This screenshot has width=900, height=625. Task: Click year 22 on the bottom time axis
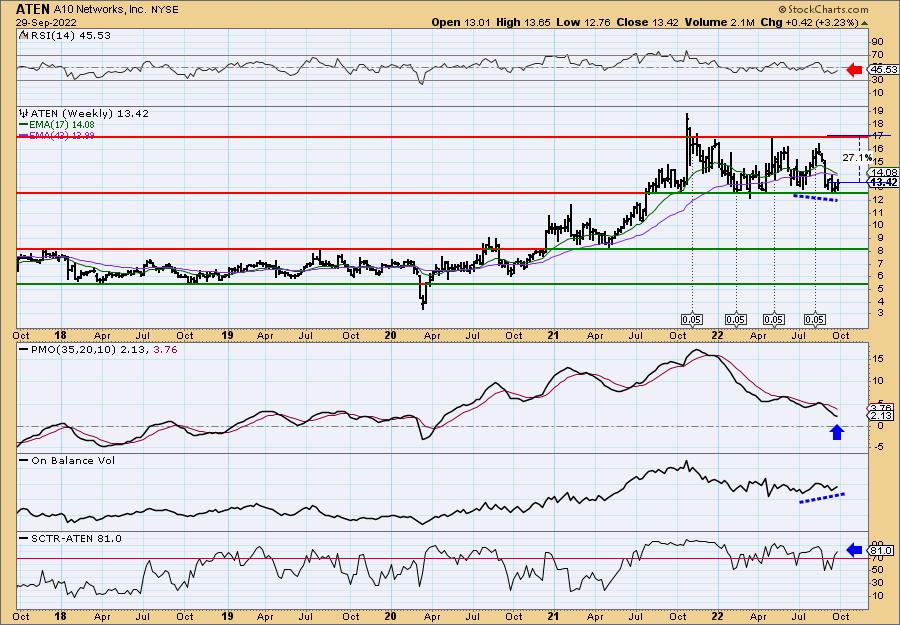(x=717, y=617)
